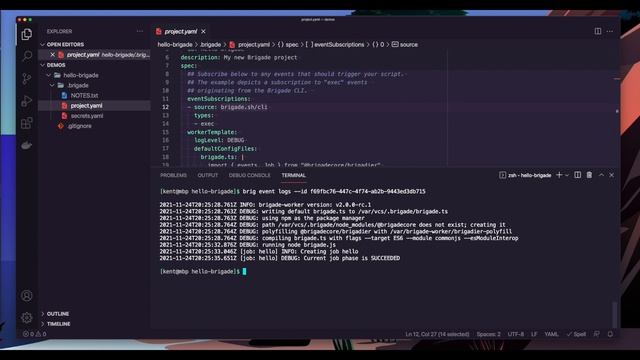640x360 pixels.
Task: Open the Source Control view
Action: [27, 78]
